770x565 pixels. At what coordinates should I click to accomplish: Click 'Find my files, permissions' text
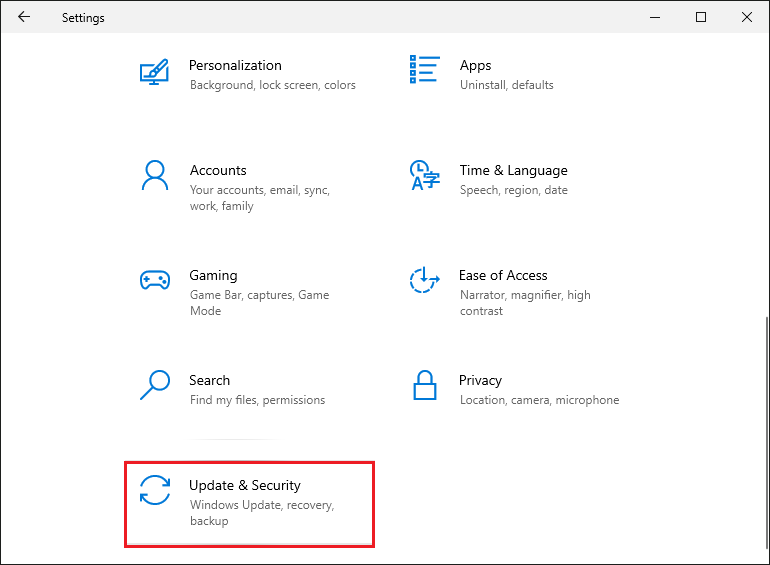click(x=257, y=400)
